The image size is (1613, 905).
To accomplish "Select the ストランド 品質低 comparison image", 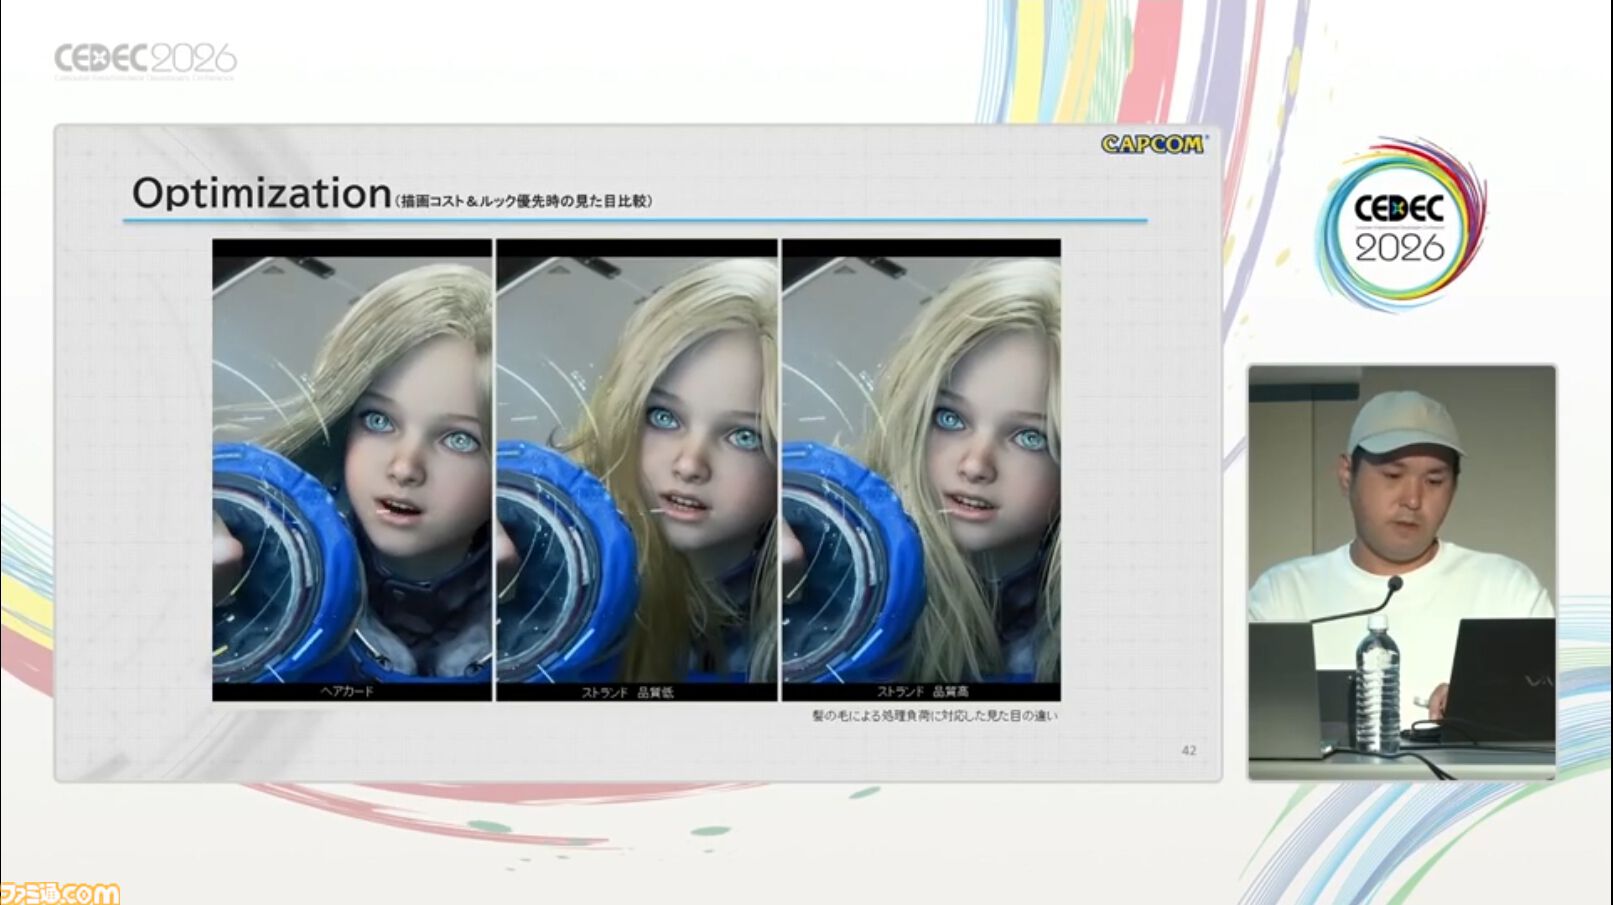I will pyautogui.click(x=637, y=470).
